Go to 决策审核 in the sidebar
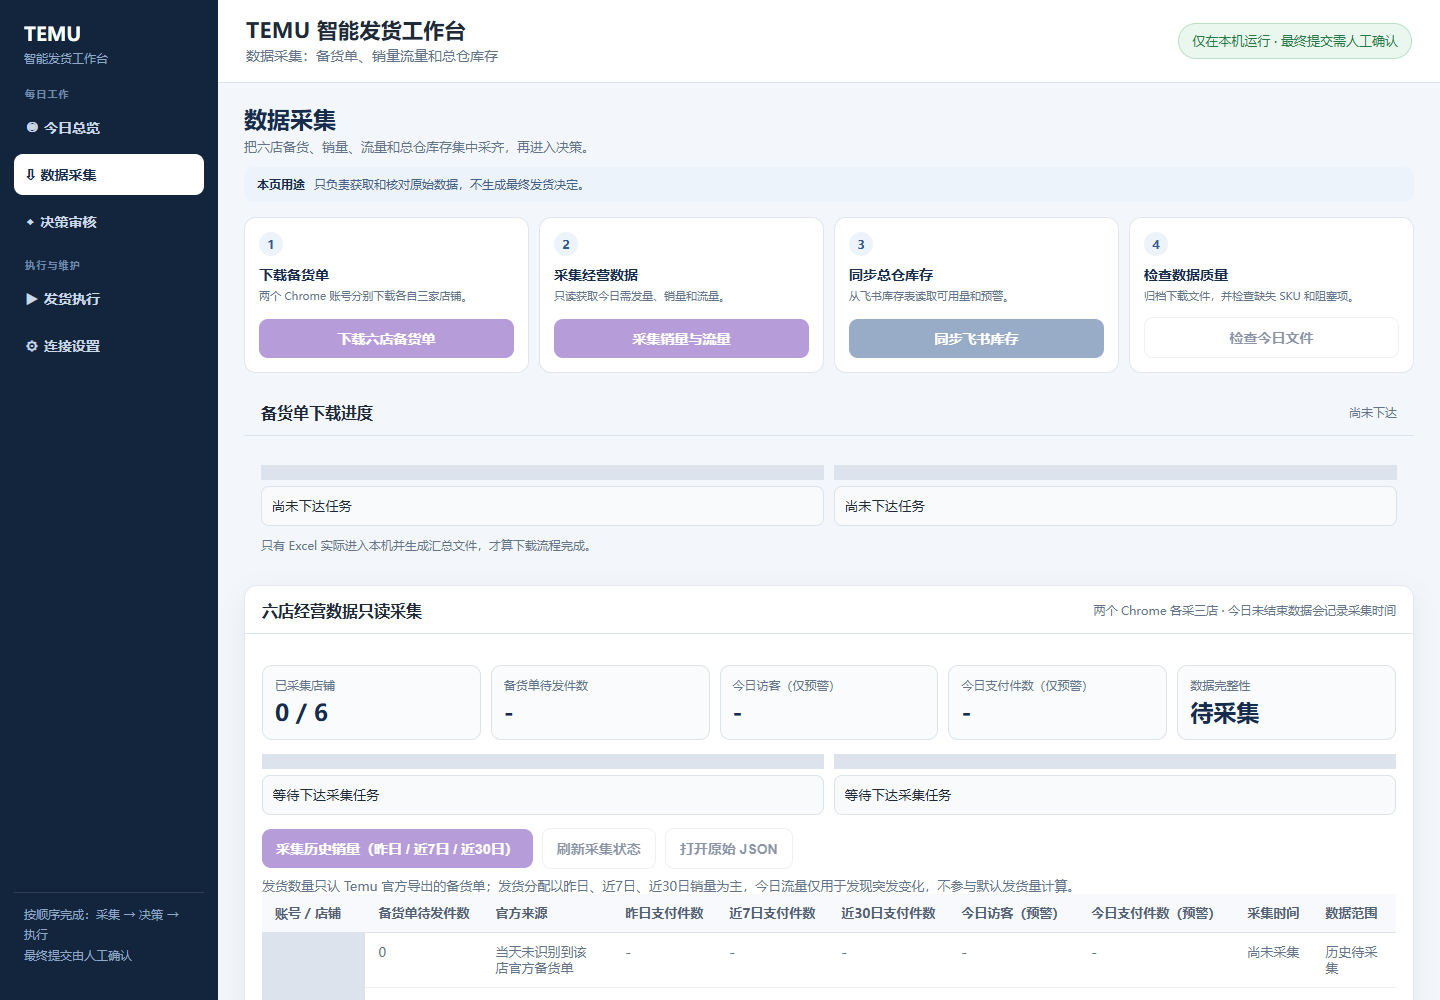1440x1000 pixels. tap(109, 222)
